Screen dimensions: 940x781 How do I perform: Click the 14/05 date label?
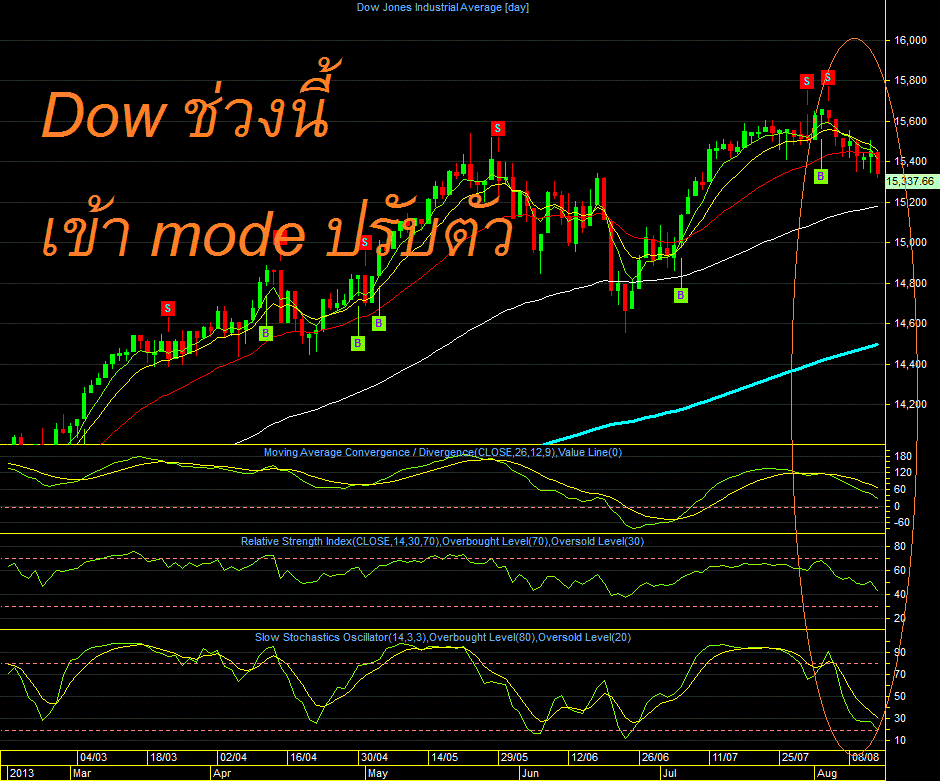(x=444, y=757)
